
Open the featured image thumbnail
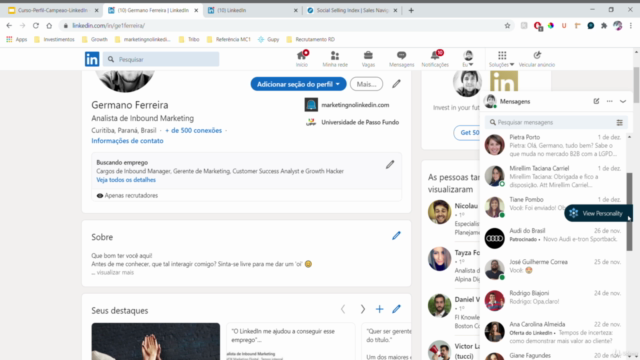point(156,341)
